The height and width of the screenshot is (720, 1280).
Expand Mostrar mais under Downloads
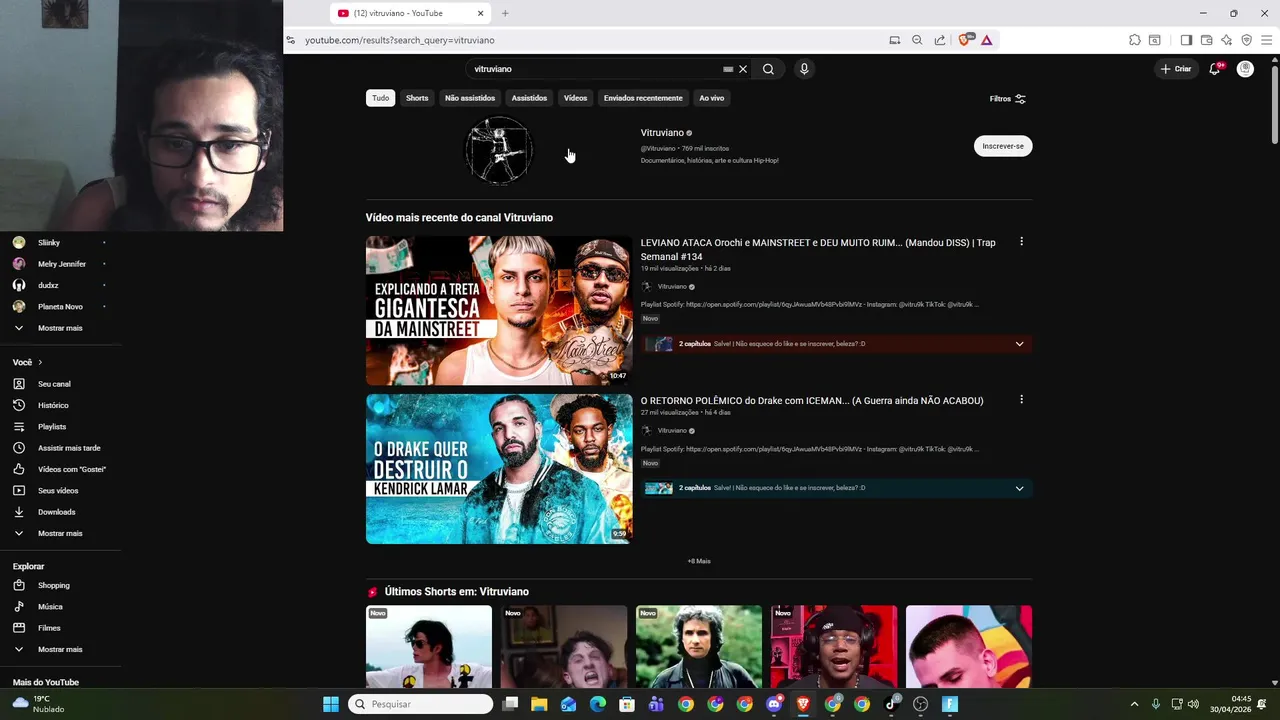(x=60, y=533)
